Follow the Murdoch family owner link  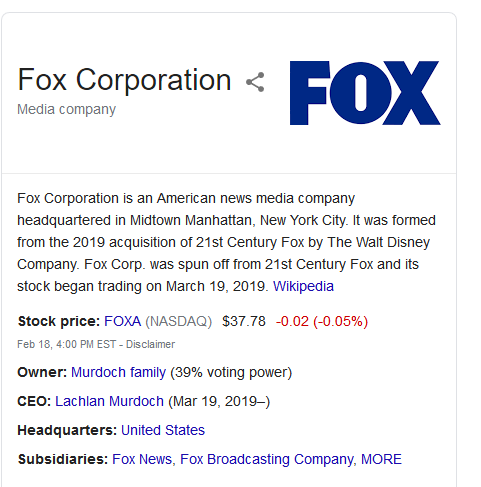[x=118, y=372]
